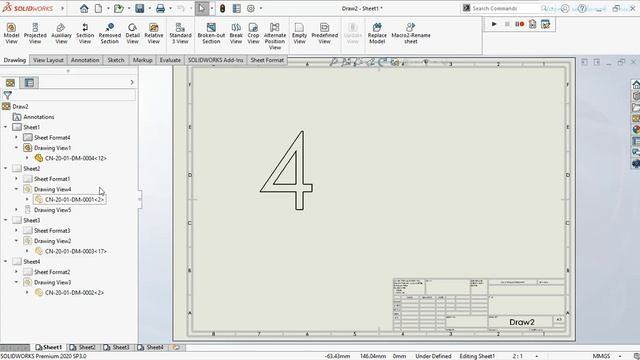
Task: Collapse the Drawing View1 node
Action: coord(16,148)
